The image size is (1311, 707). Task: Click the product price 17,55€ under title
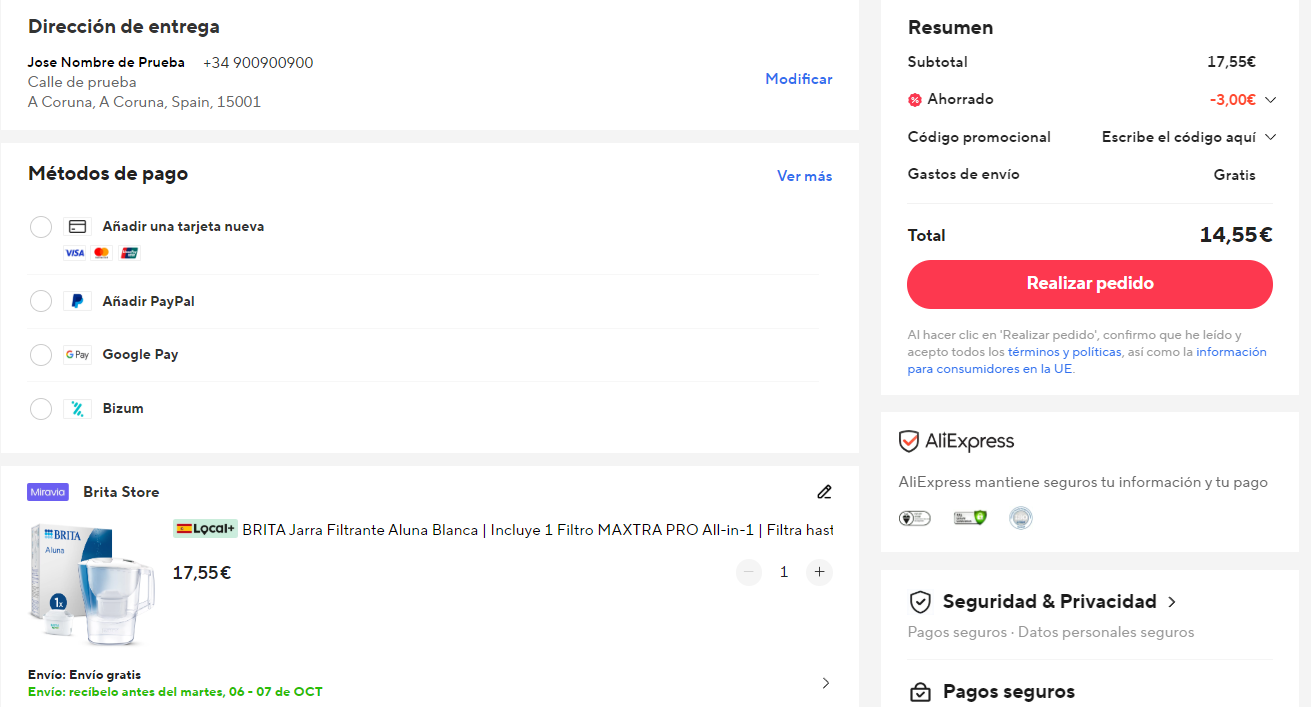[202, 573]
